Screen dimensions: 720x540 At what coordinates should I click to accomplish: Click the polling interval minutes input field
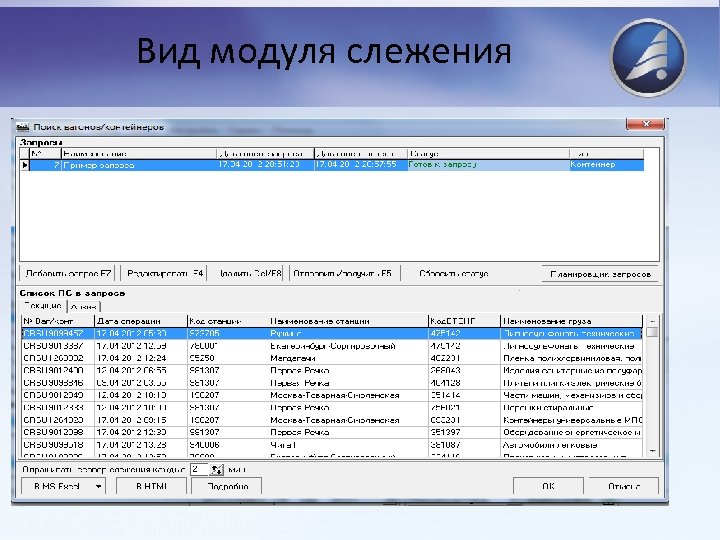pos(200,469)
